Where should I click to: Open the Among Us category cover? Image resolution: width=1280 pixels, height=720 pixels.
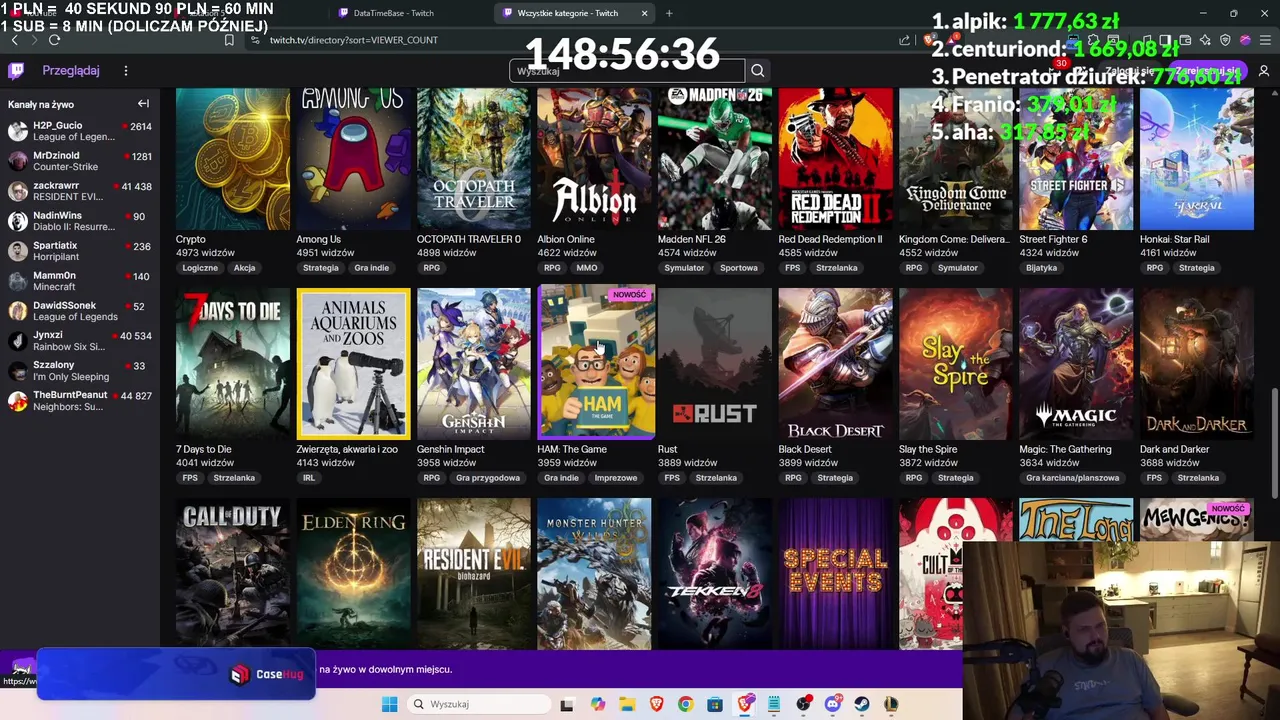[x=353, y=159]
